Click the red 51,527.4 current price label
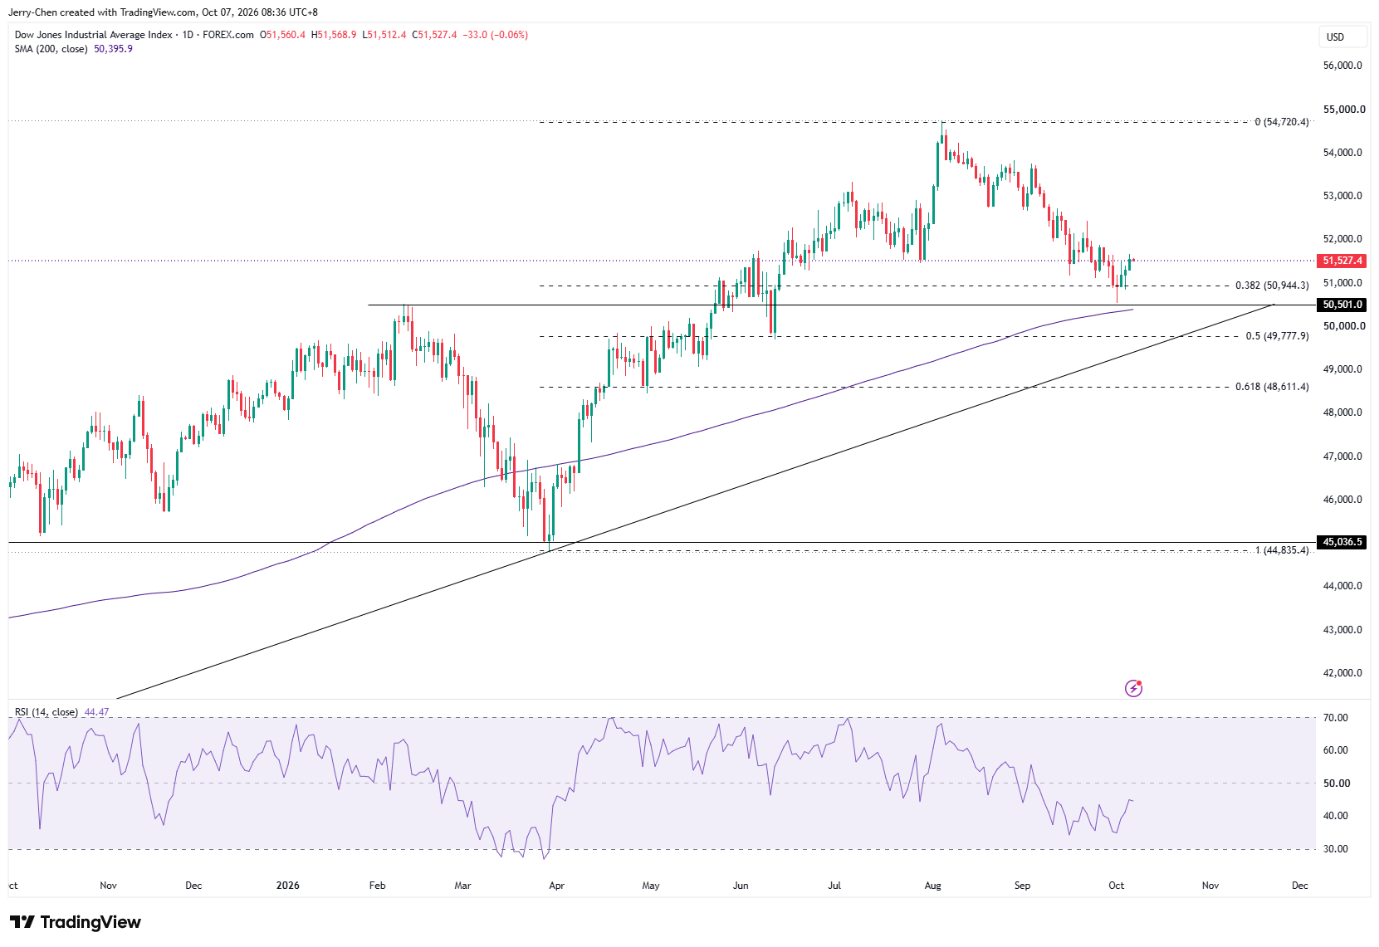 [x=1342, y=261]
